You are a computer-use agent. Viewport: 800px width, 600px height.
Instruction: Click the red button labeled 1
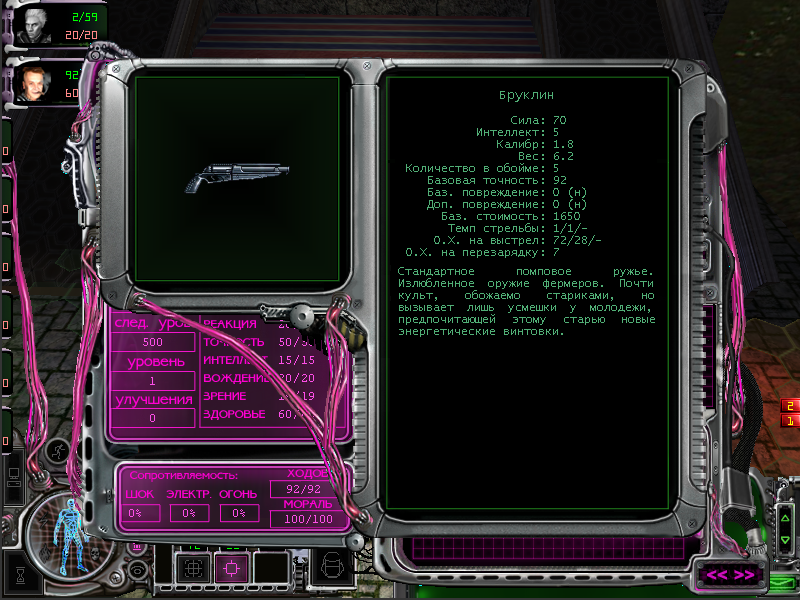point(789,421)
